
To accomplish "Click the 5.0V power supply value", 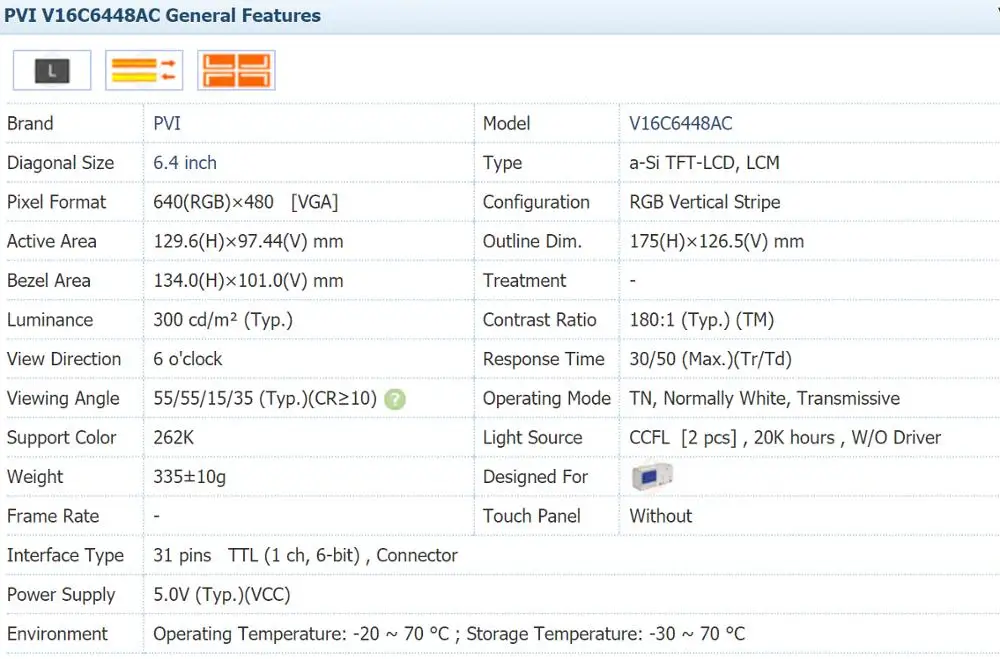I will click(221, 594).
